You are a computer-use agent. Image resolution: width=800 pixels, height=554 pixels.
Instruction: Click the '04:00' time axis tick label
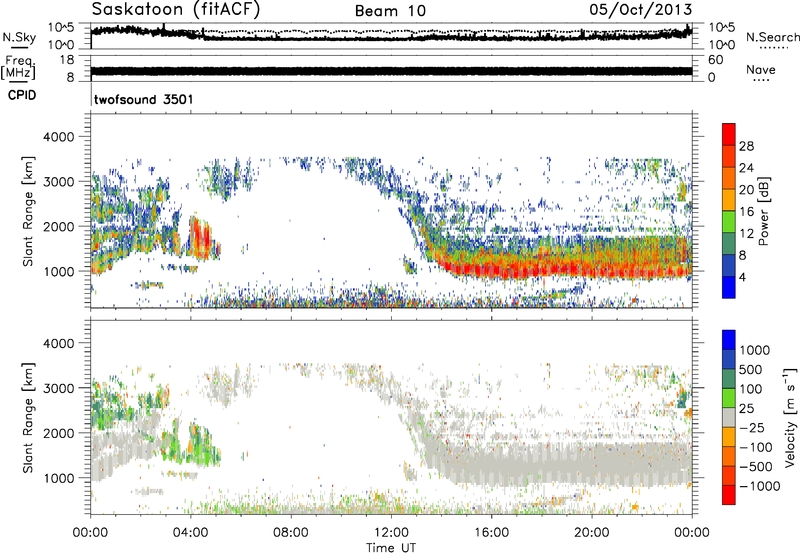point(190,533)
